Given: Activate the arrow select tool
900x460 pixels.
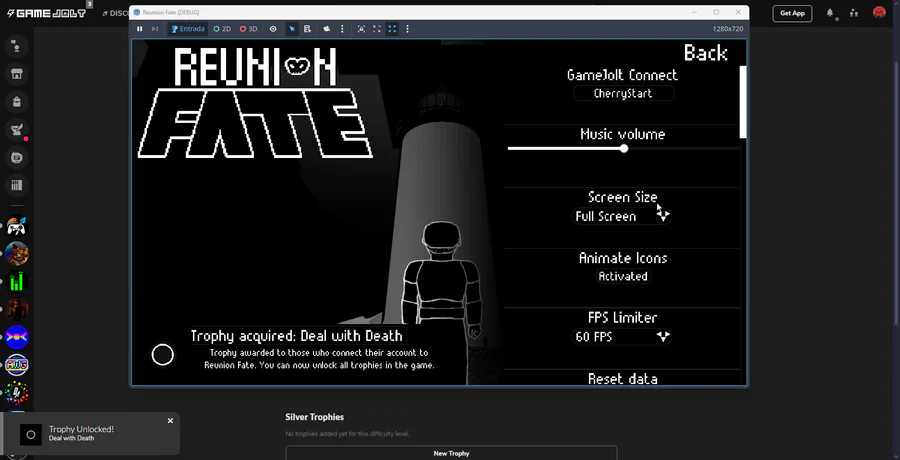Looking at the screenshot, I should 292,29.
